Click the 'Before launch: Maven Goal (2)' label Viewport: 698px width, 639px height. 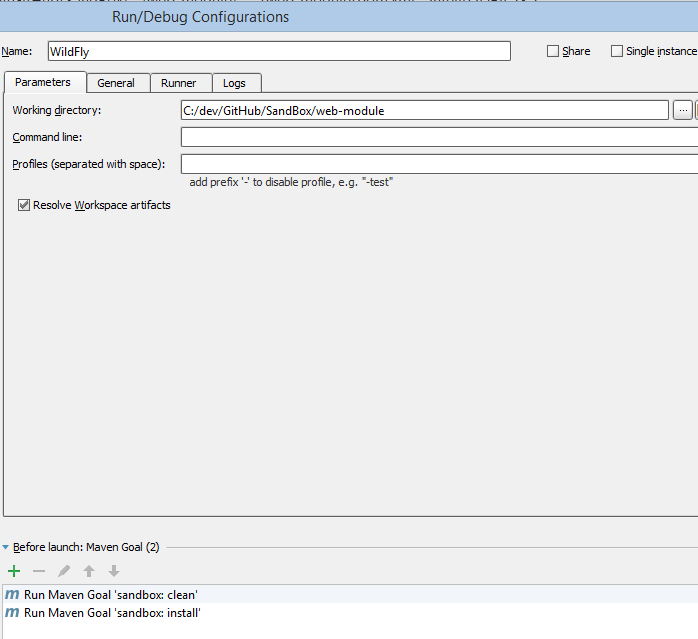pyautogui.click(x=86, y=547)
